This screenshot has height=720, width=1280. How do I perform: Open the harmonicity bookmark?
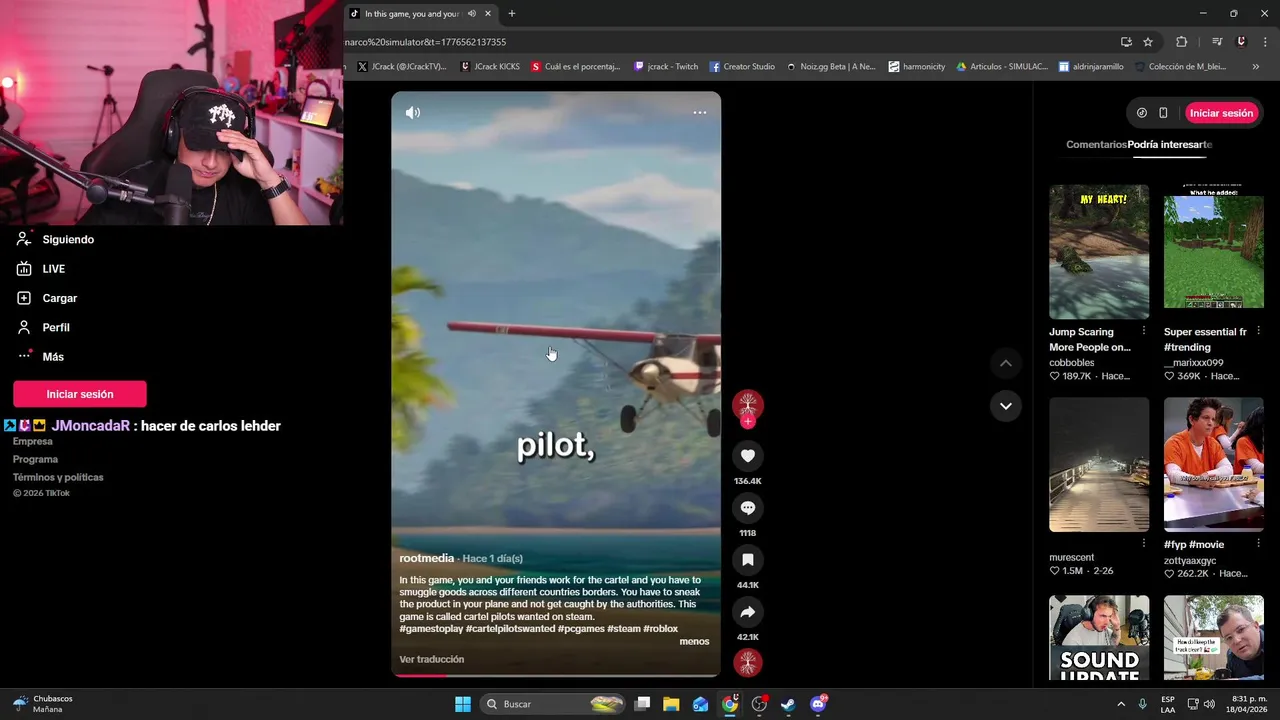[917, 67]
